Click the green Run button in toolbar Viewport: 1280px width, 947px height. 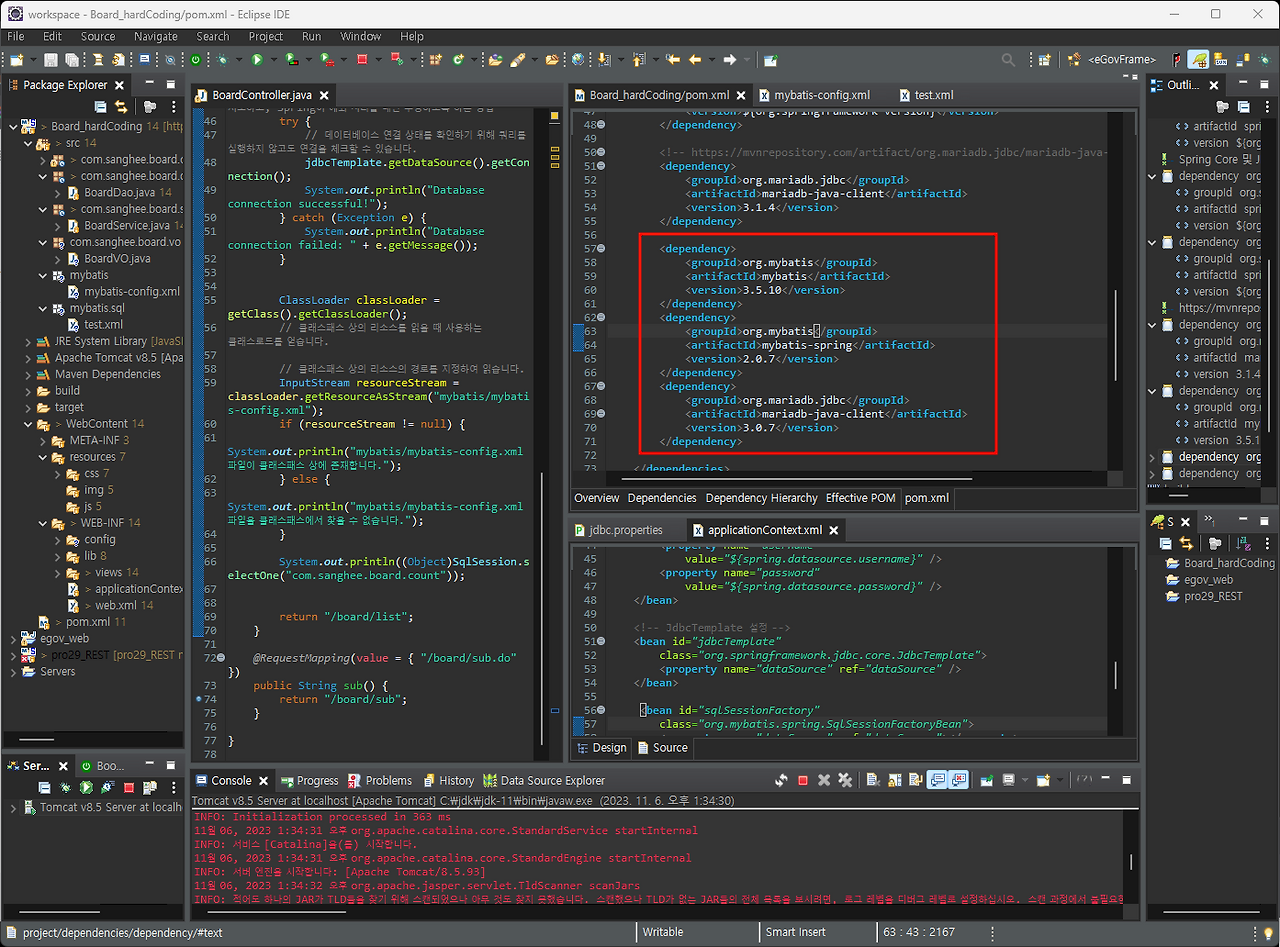coord(257,60)
